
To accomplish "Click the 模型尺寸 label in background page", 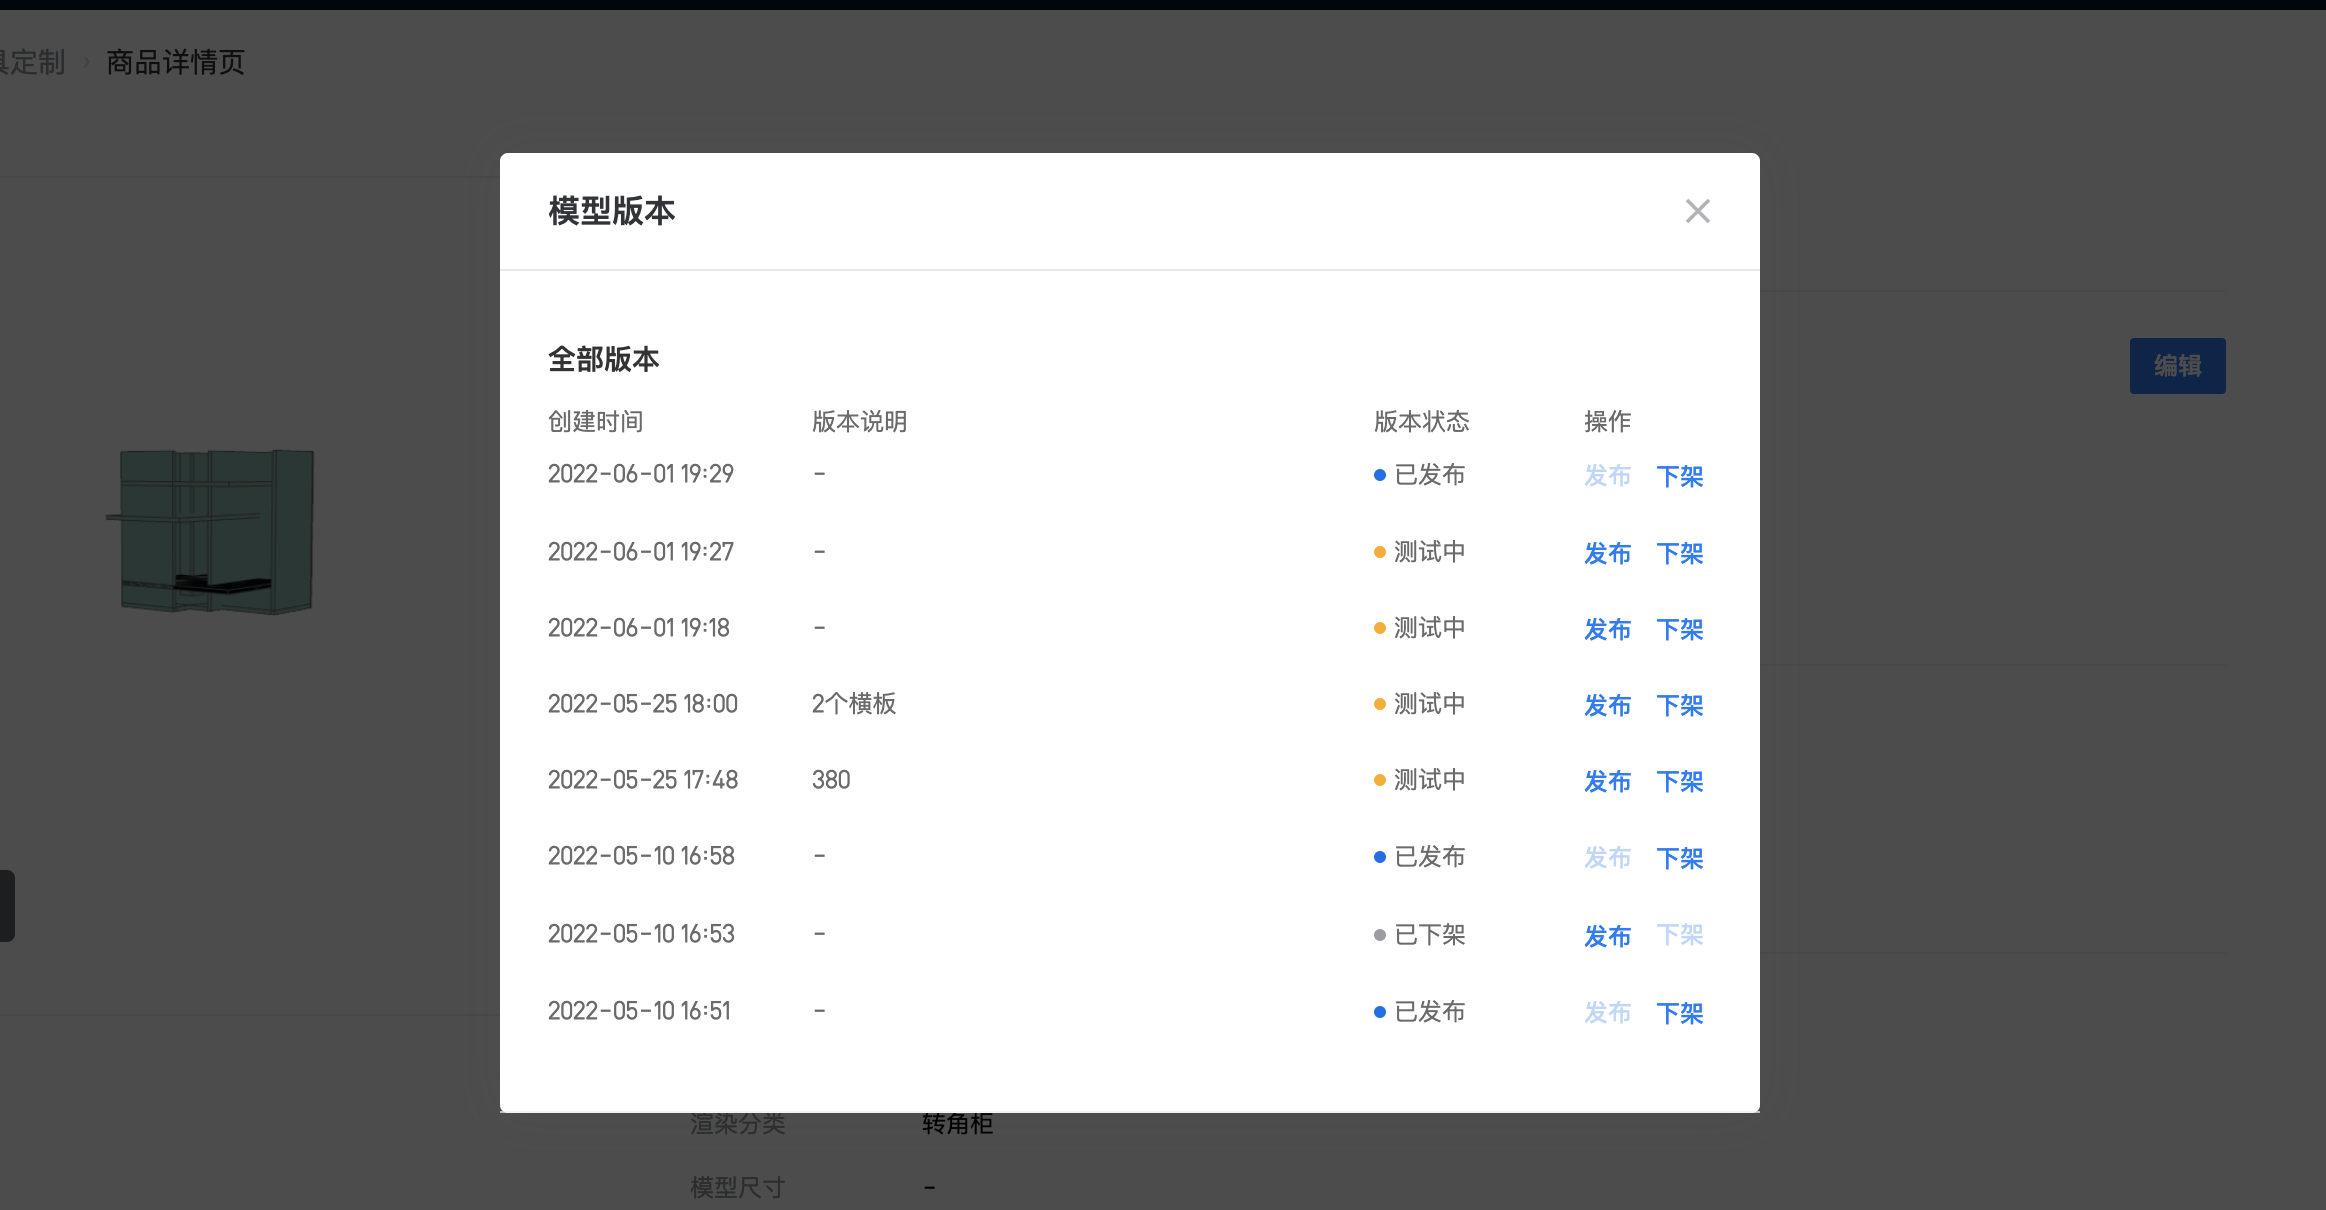I will click(738, 1187).
